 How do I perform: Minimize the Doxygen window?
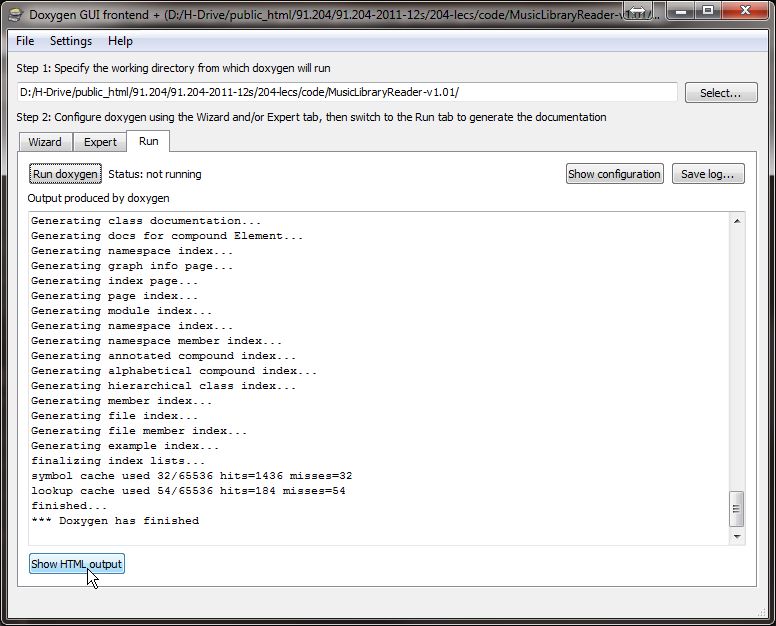[x=681, y=11]
